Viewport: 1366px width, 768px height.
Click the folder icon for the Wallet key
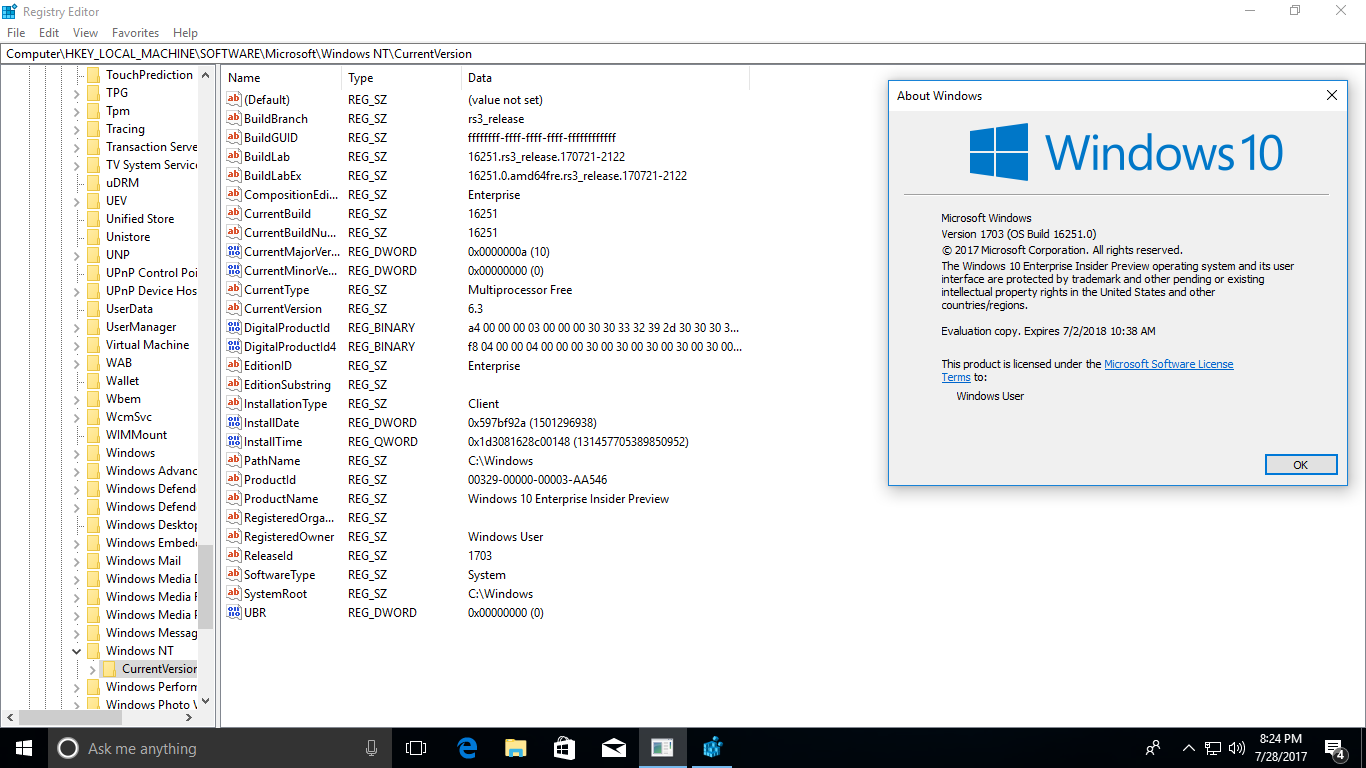pyautogui.click(x=93, y=381)
